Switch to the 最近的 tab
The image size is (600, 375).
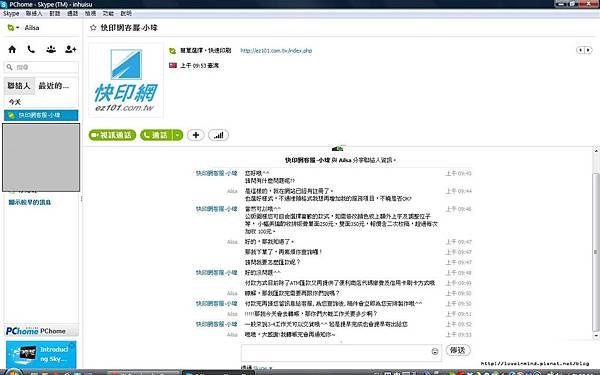coord(54,86)
